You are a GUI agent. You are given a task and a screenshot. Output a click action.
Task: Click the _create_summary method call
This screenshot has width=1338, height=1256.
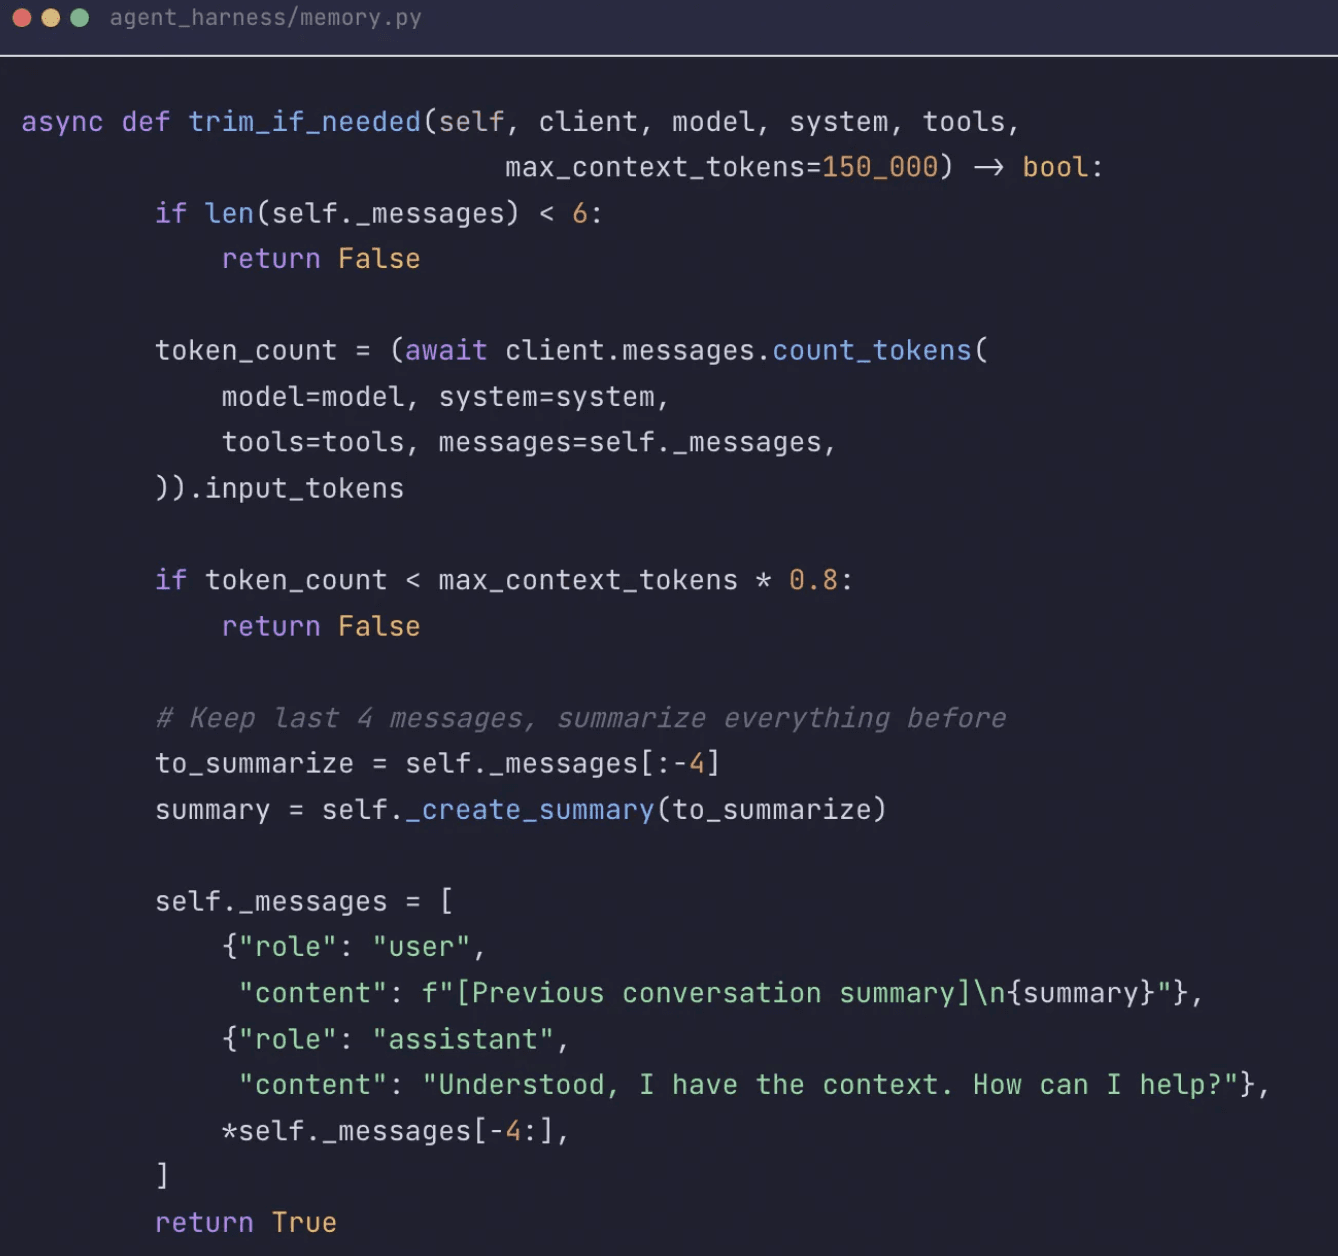click(x=529, y=810)
